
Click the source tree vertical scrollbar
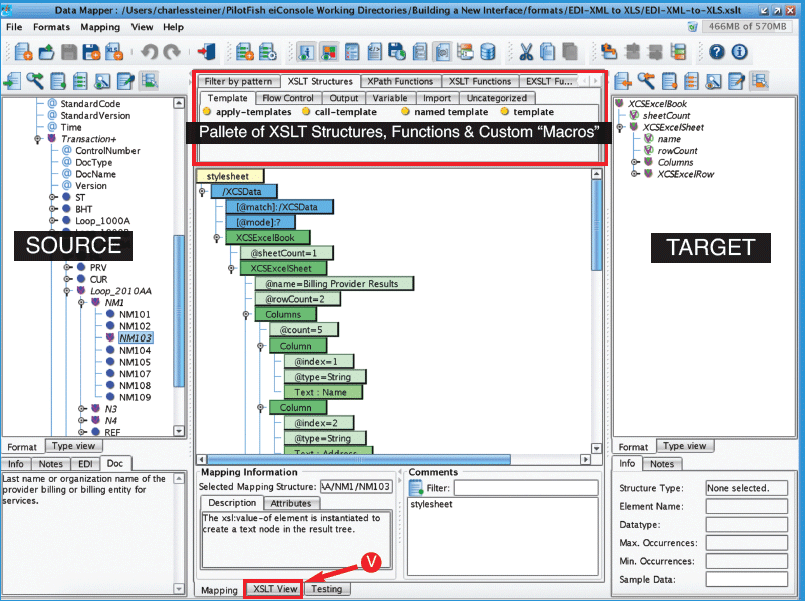(x=179, y=311)
